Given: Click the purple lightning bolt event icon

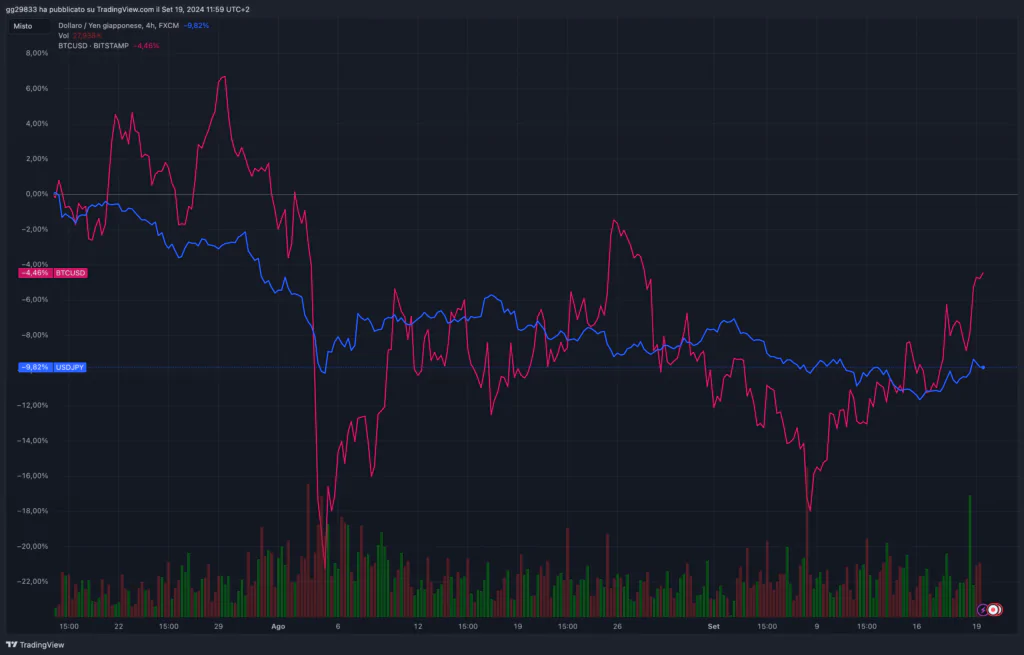Looking at the screenshot, I should click(x=982, y=608).
